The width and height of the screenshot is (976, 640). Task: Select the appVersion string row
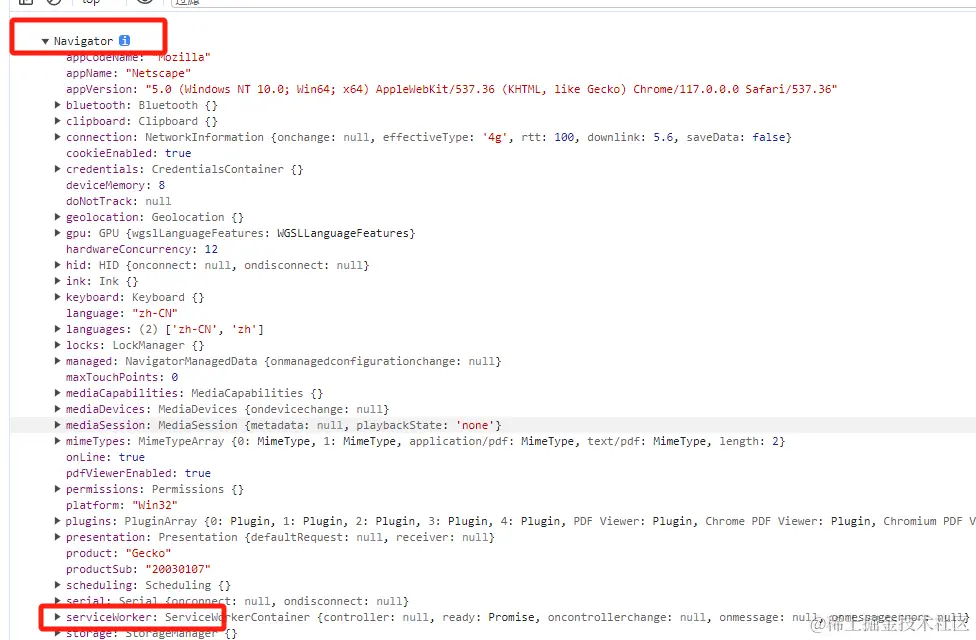[x=451, y=89]
